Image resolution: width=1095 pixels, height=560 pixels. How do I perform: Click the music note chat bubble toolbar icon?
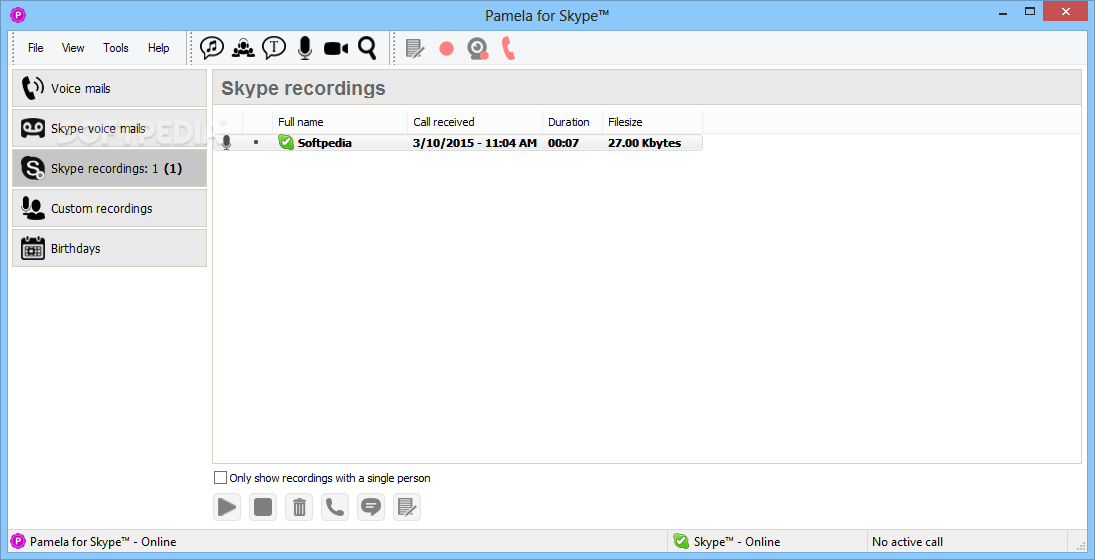click(x=212, y=47)
